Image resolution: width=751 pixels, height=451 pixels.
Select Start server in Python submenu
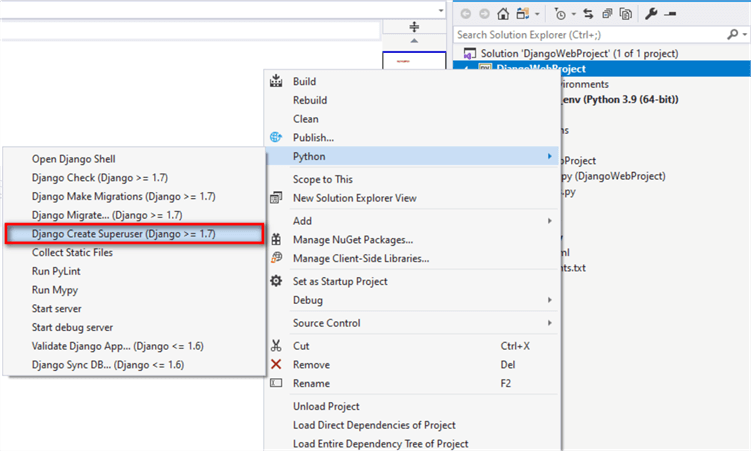[57, 308]
